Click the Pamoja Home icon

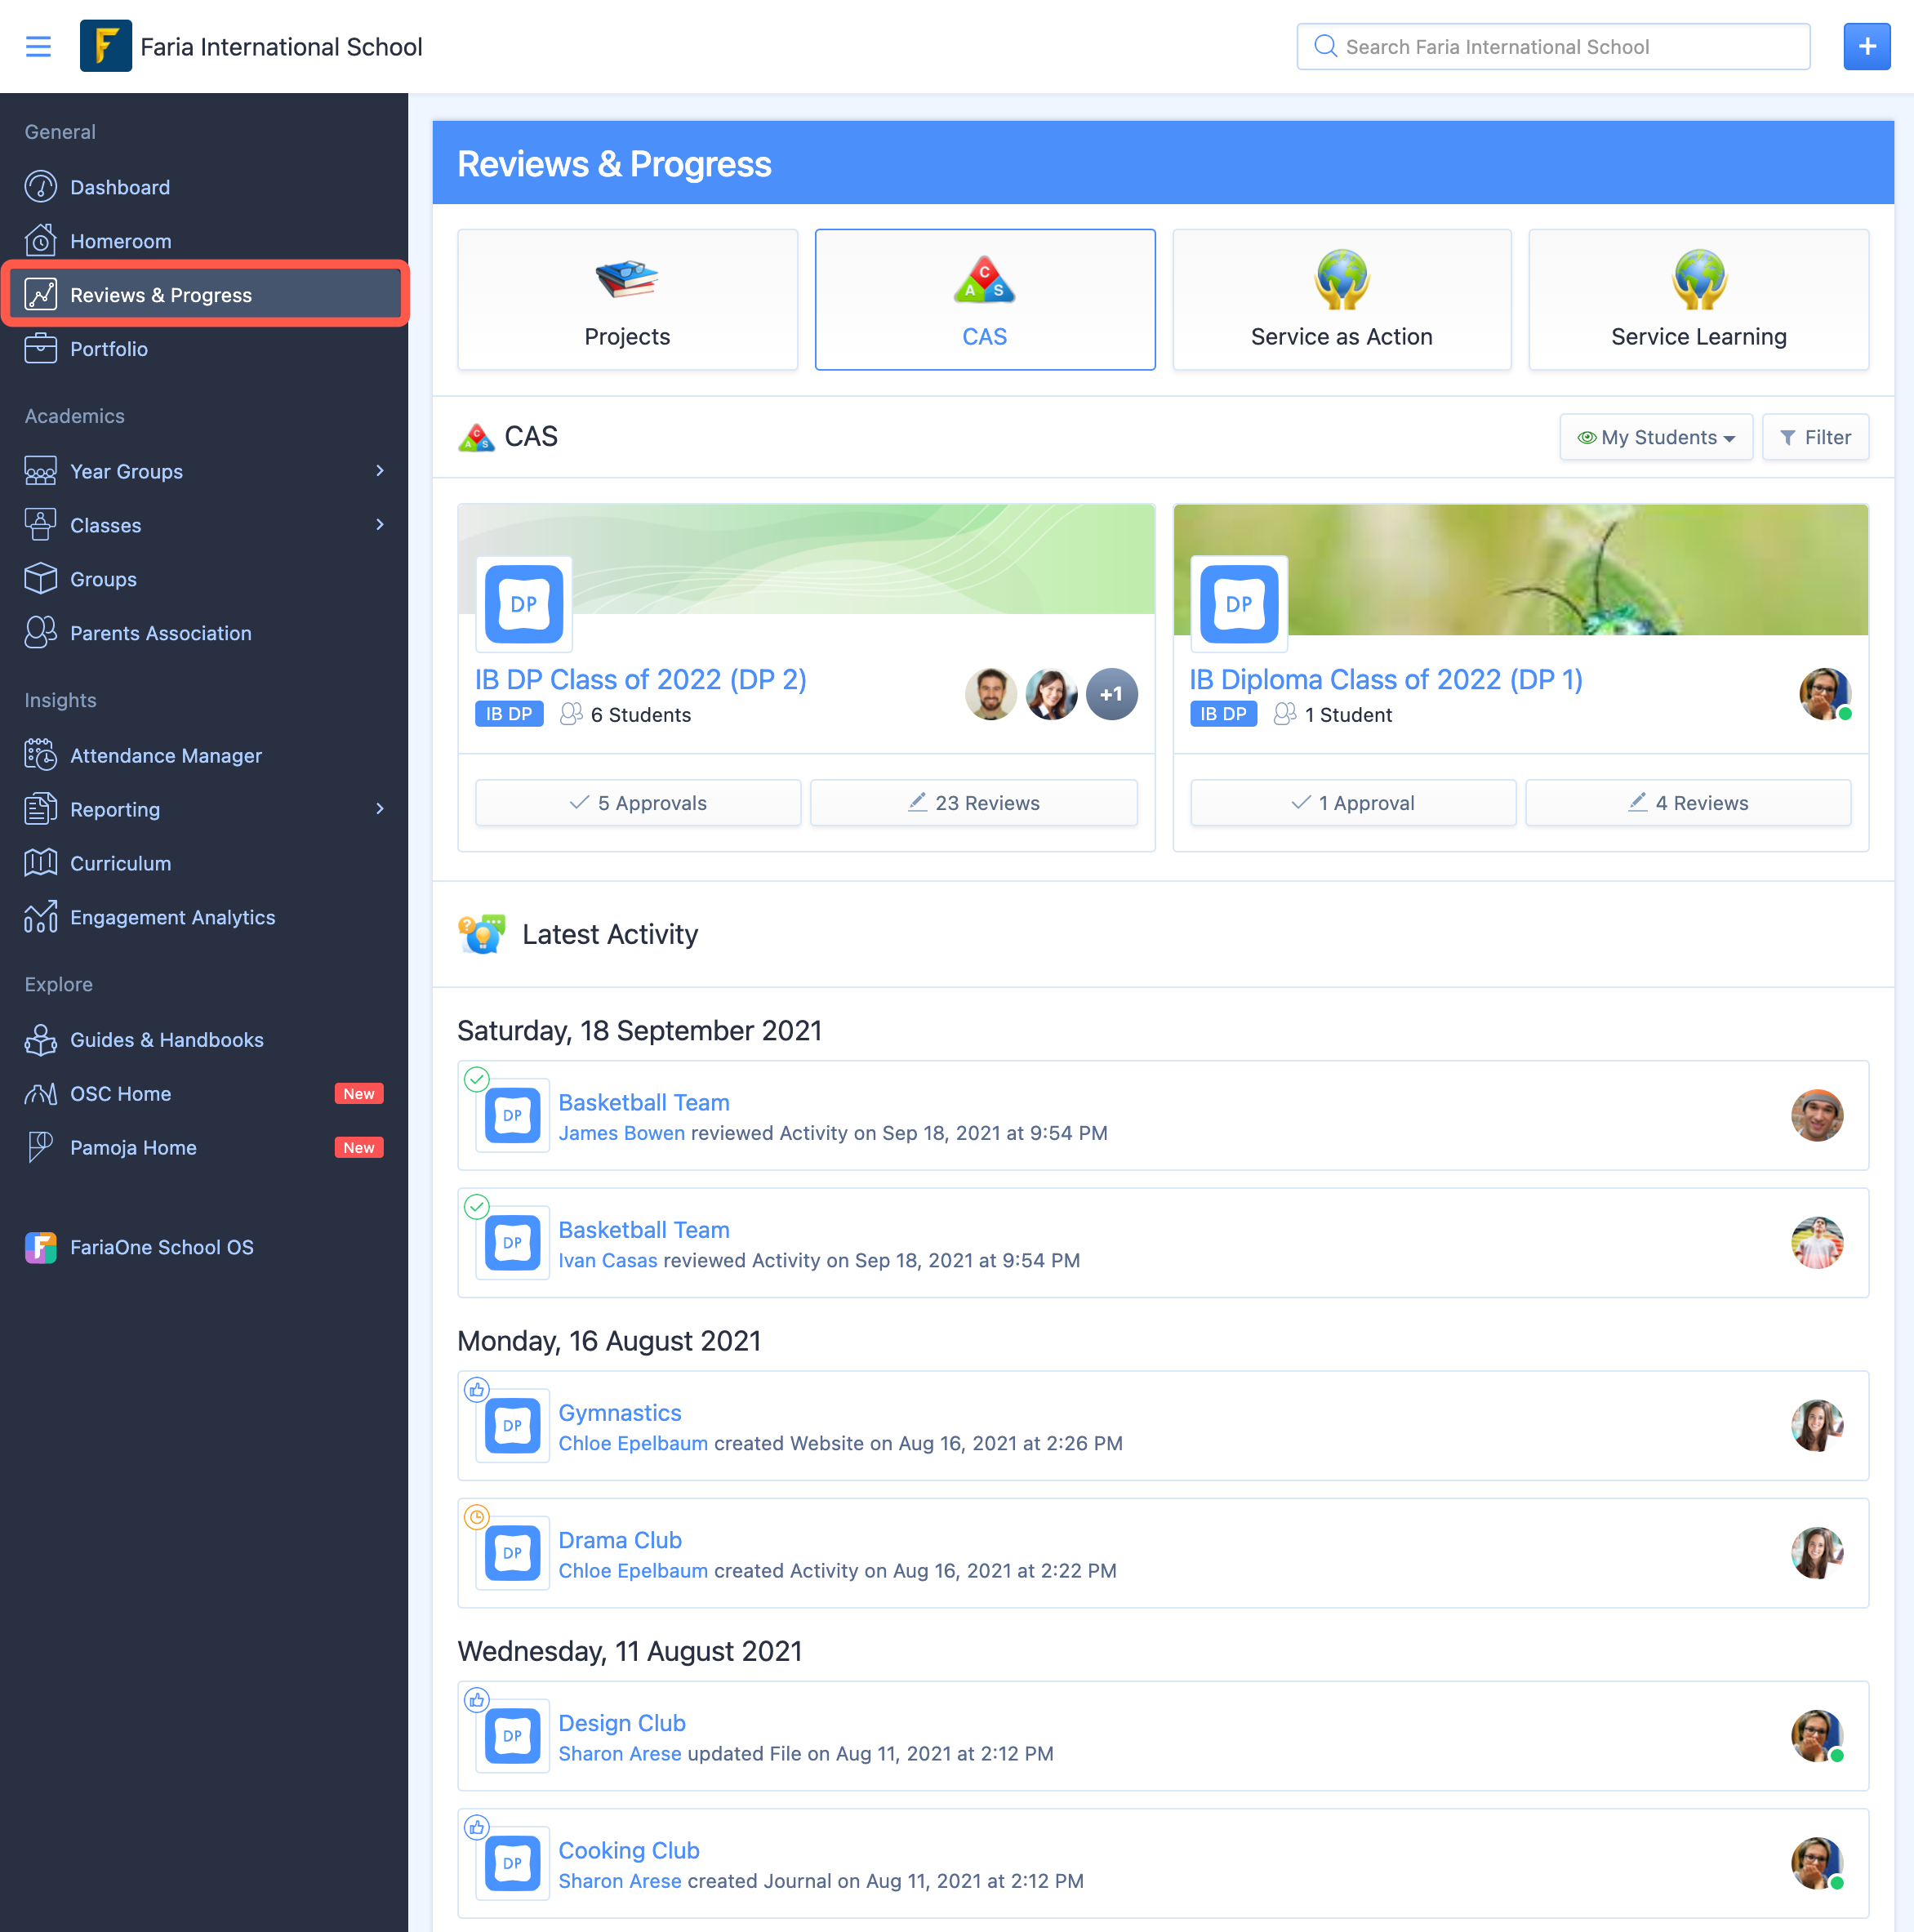[x=40, y=1147]
